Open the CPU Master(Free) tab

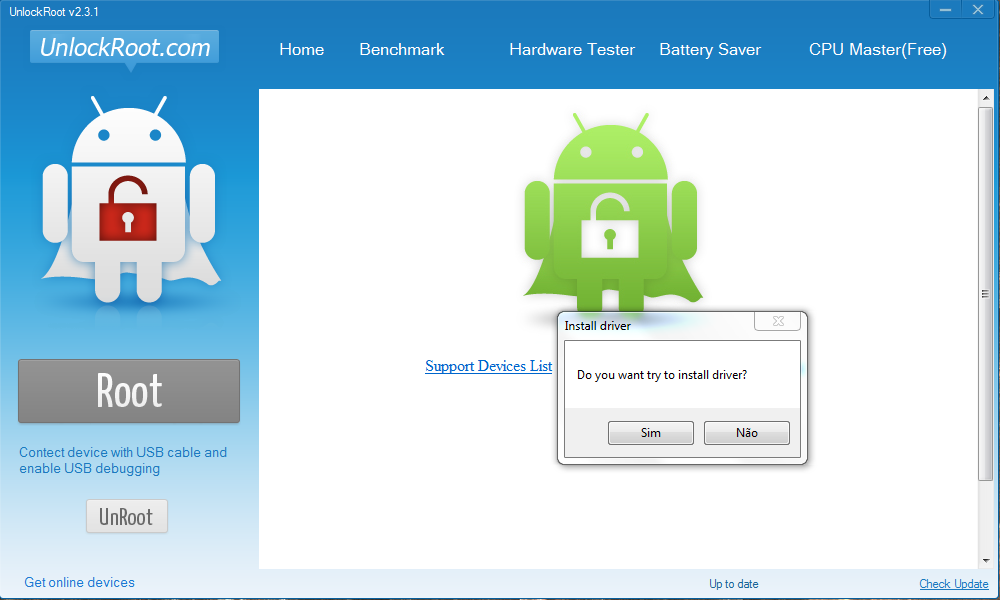pos(878,50)
